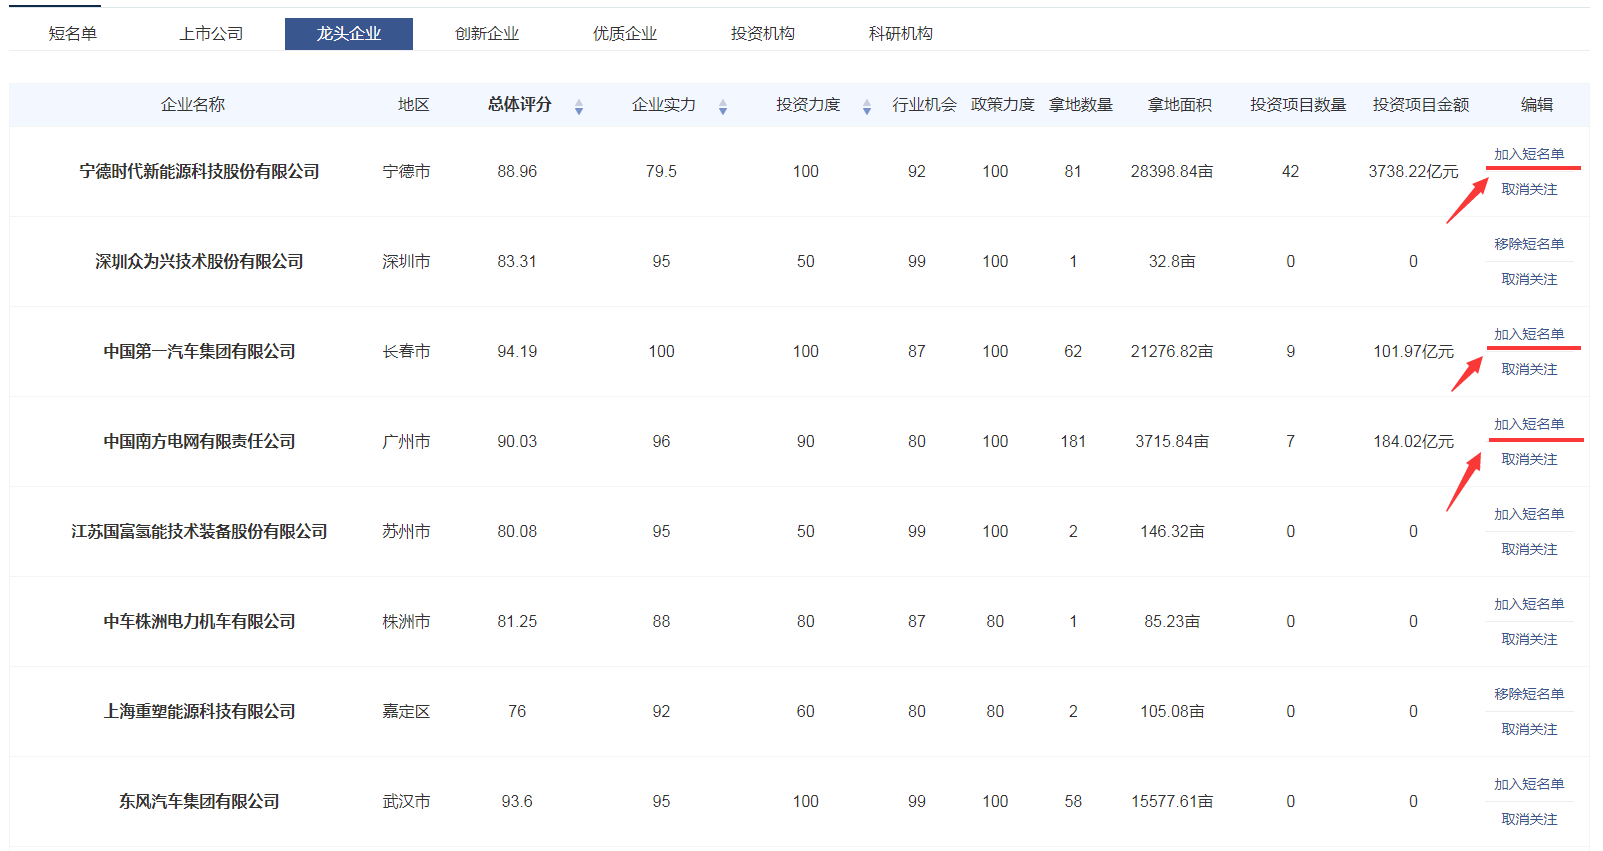
Task: Sort by 总体评分 arrow icon
Action: 578,106
